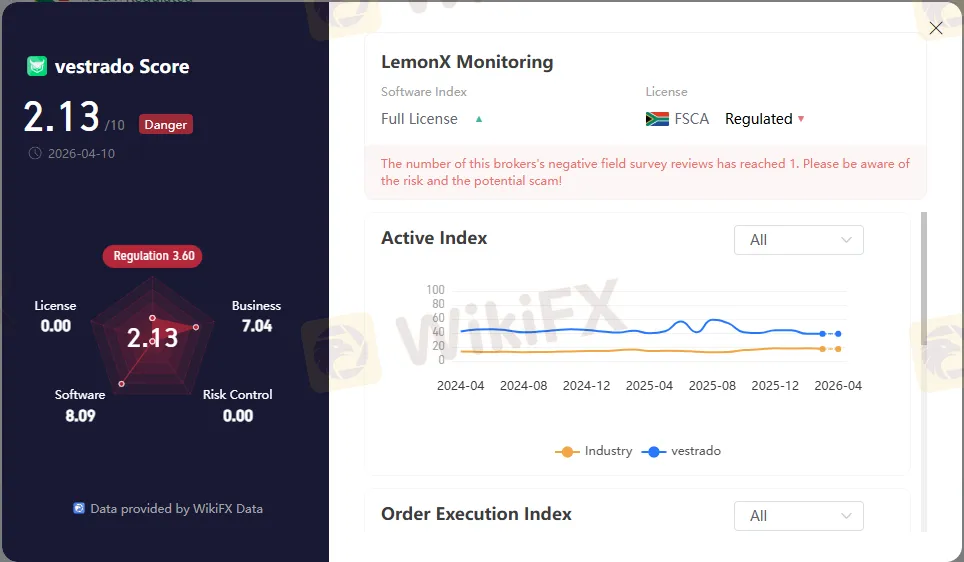Click the WikiFX Data provider icon
This screenshot has height=562, width=964.
tap(79, 508)
